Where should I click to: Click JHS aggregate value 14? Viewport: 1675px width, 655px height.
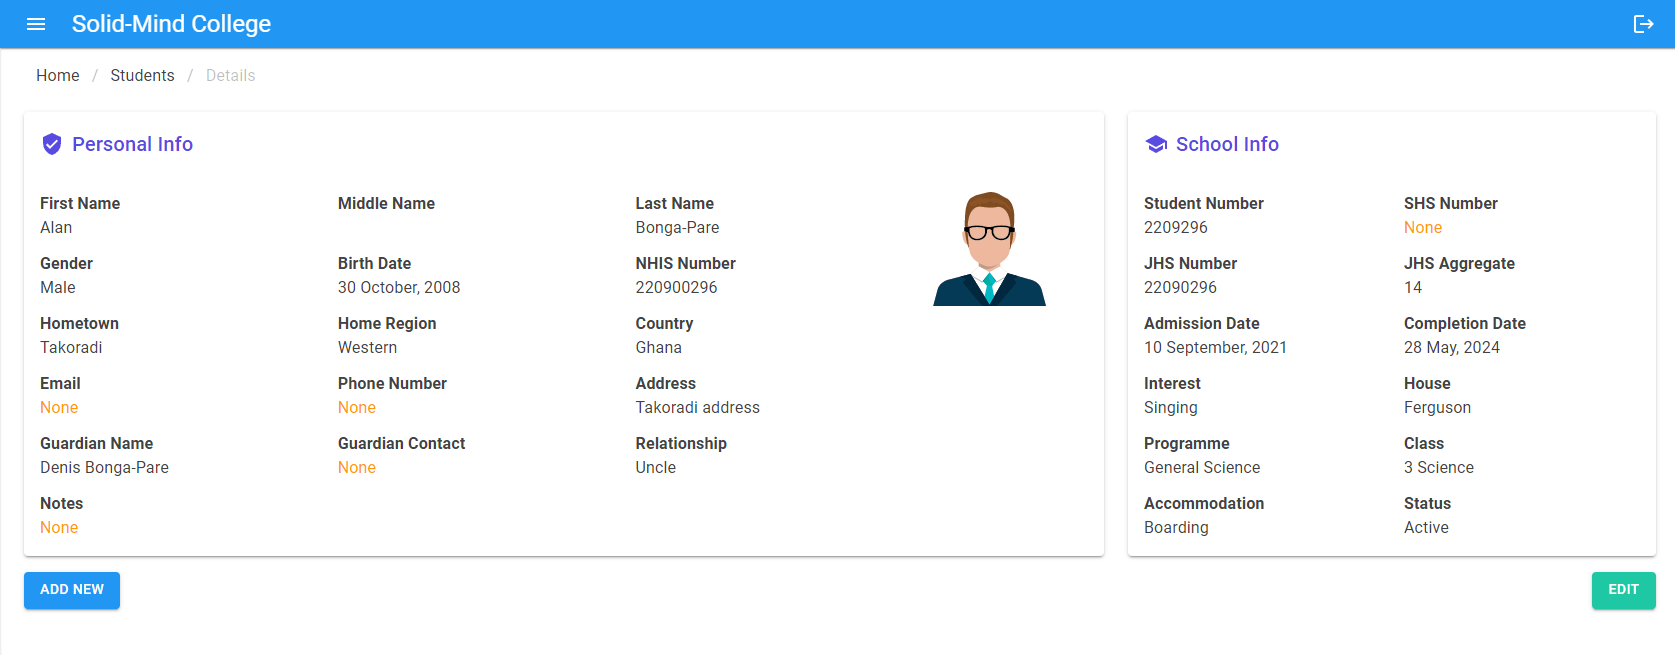click(1413, 288)
